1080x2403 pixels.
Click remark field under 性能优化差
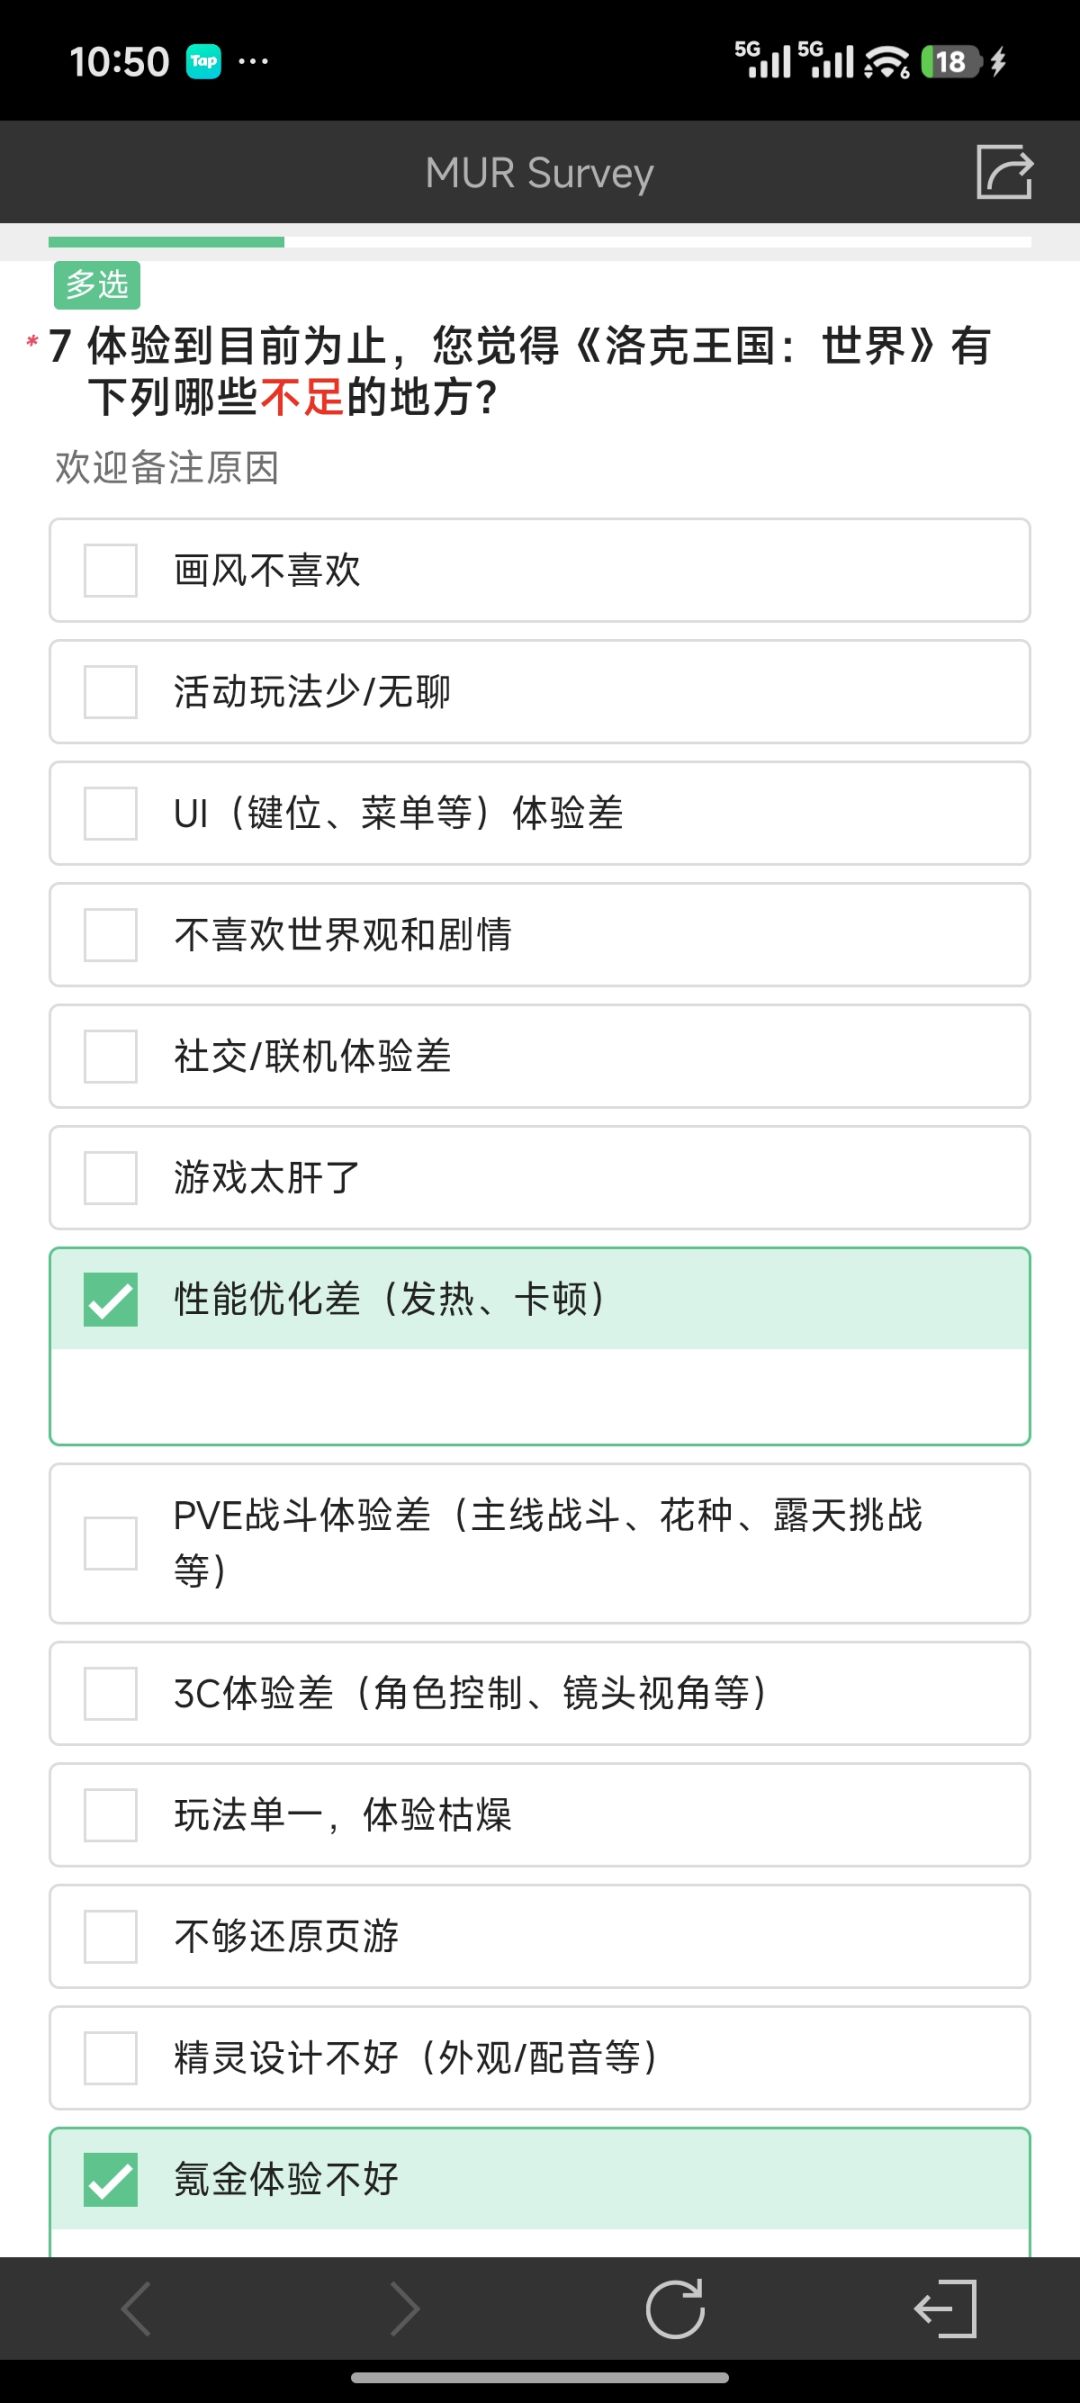coord(540,1396)
